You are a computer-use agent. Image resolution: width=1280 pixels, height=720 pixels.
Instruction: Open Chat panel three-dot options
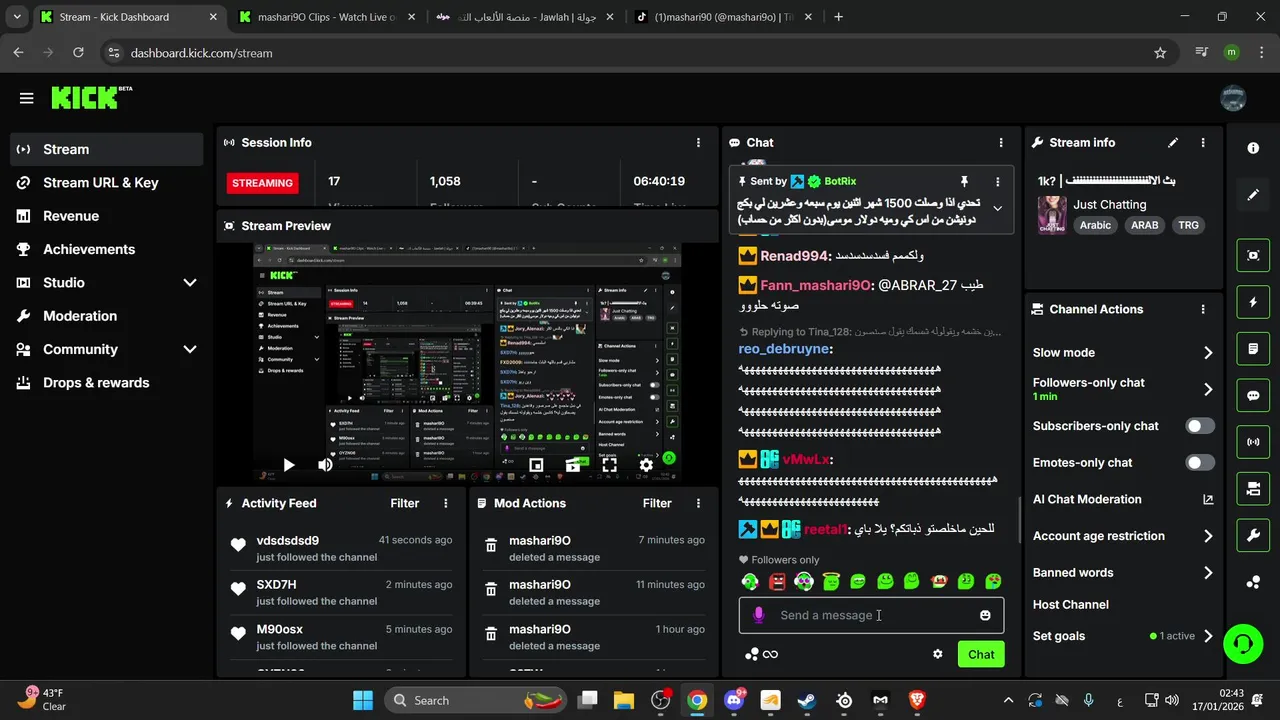coord(1001,143)
